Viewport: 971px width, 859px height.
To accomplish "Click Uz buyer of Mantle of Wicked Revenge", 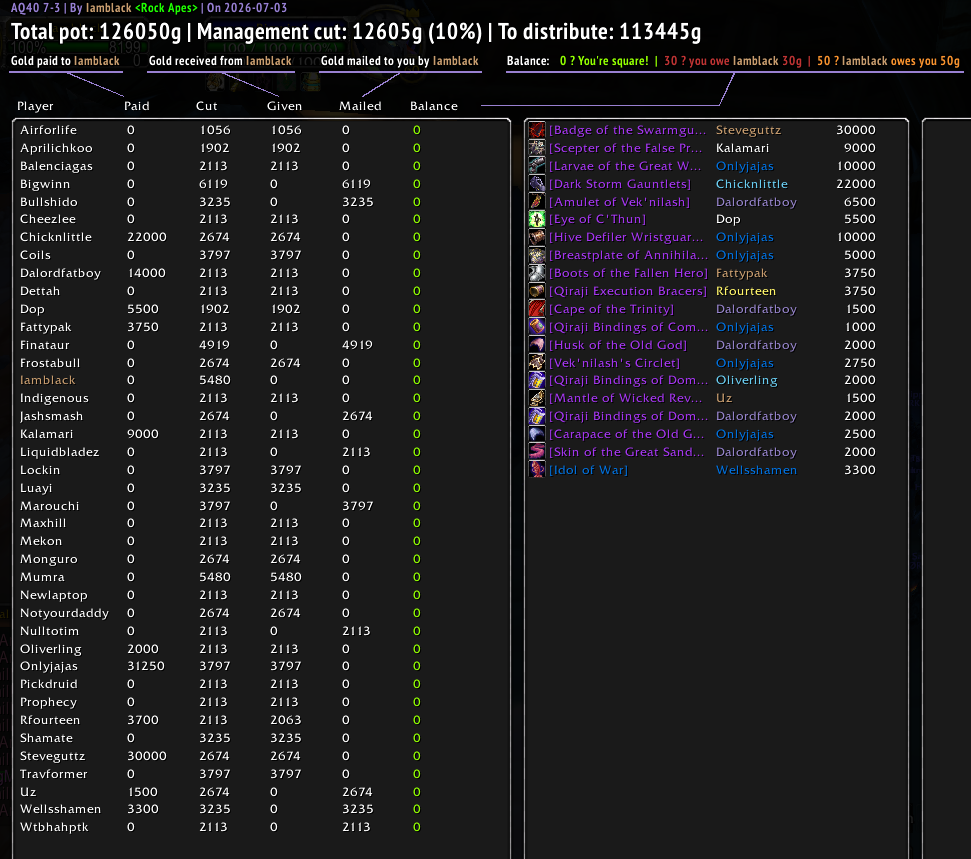I will (x=724, y=398).
